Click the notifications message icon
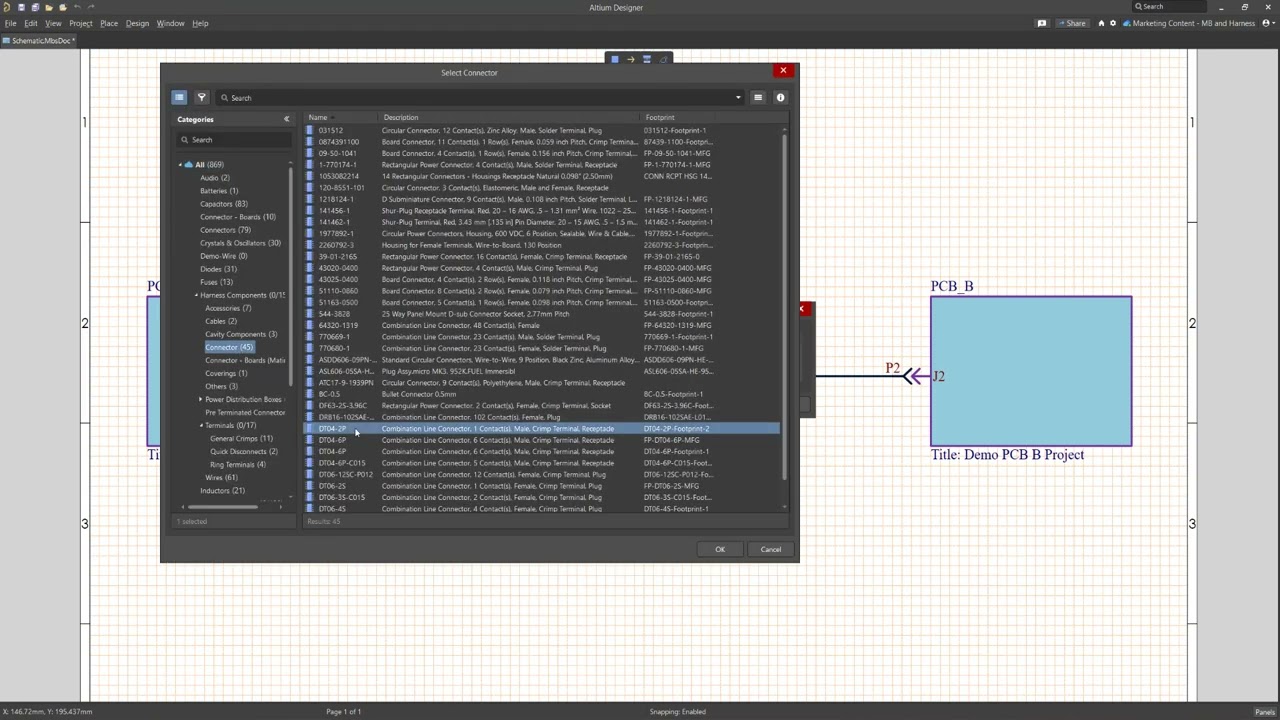 pyautogui.click(x=1042, y=23)
